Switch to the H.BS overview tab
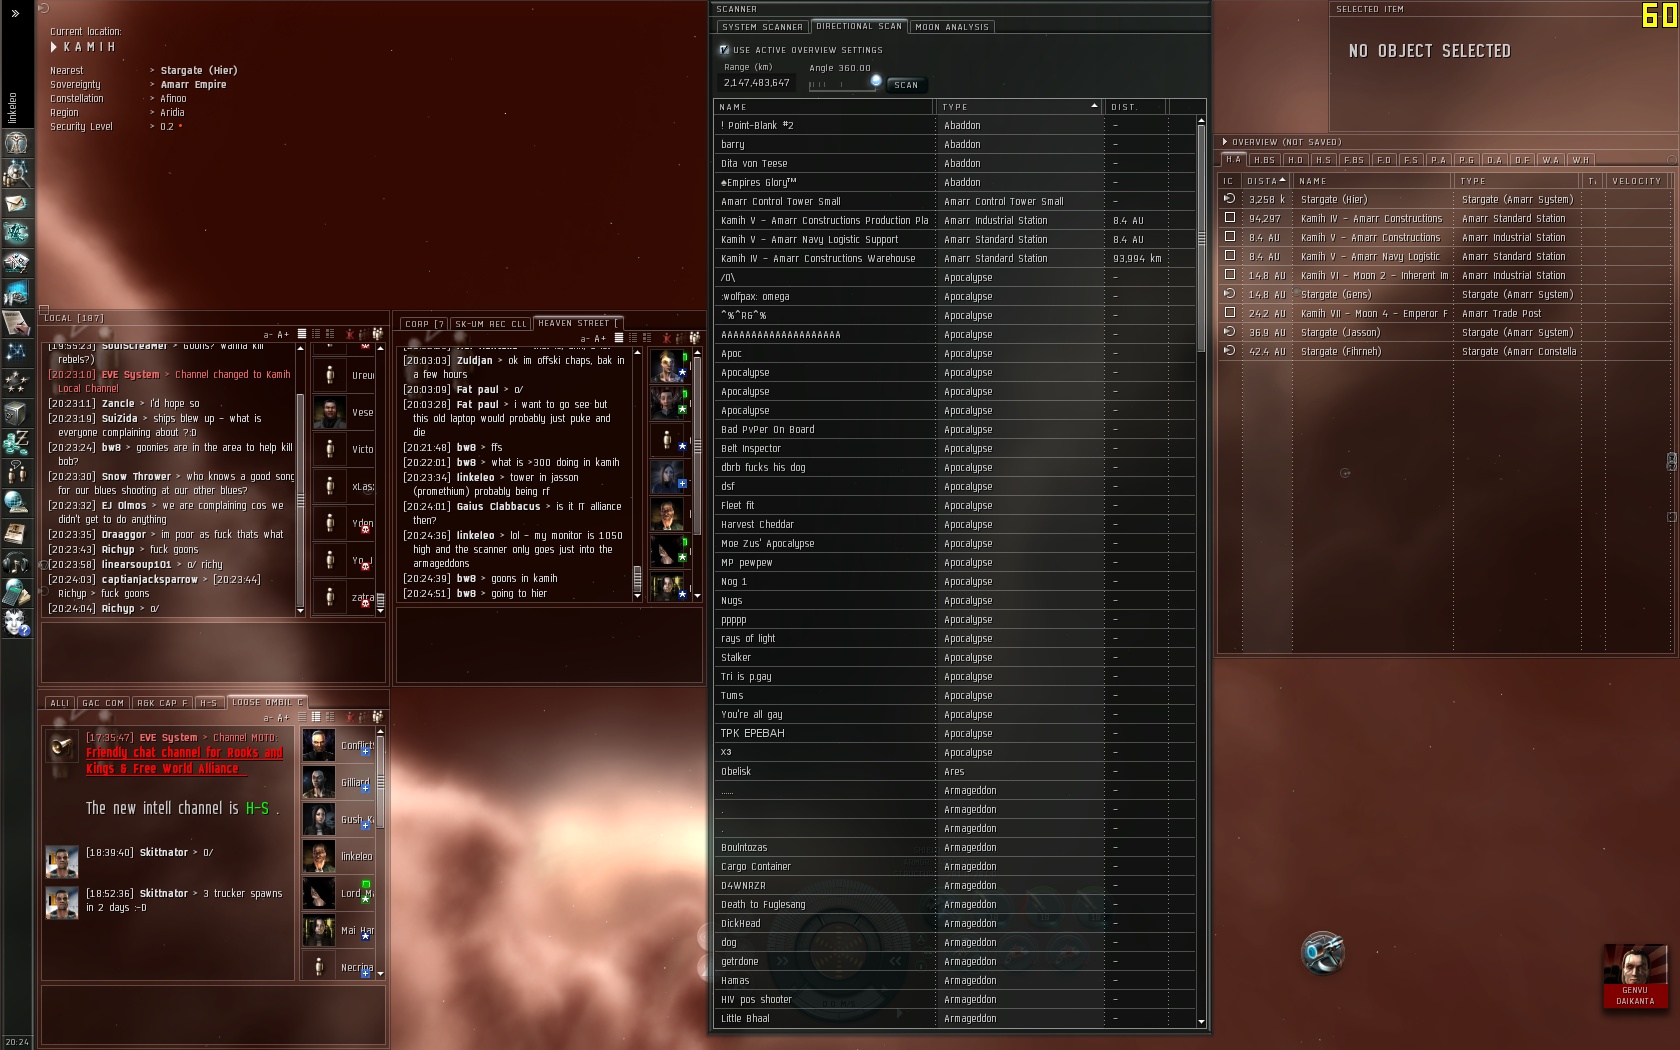This screenshot has height=1050, width=1680. point(1264,160)
